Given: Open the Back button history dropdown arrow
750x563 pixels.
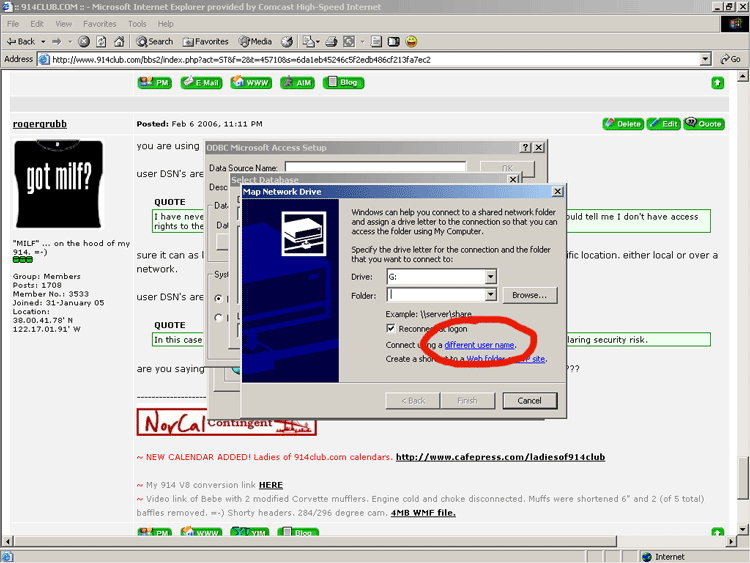Looking at the screenshot, I should pyautogui.click(x=43, y=42).
